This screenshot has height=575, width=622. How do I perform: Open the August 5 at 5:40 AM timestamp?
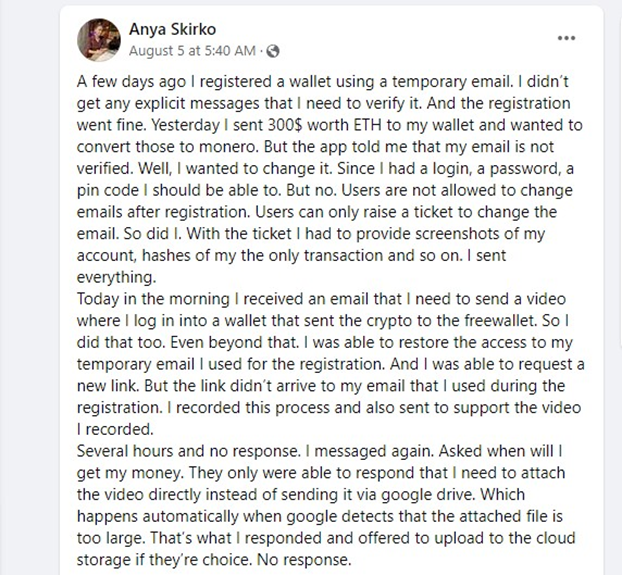192,51
